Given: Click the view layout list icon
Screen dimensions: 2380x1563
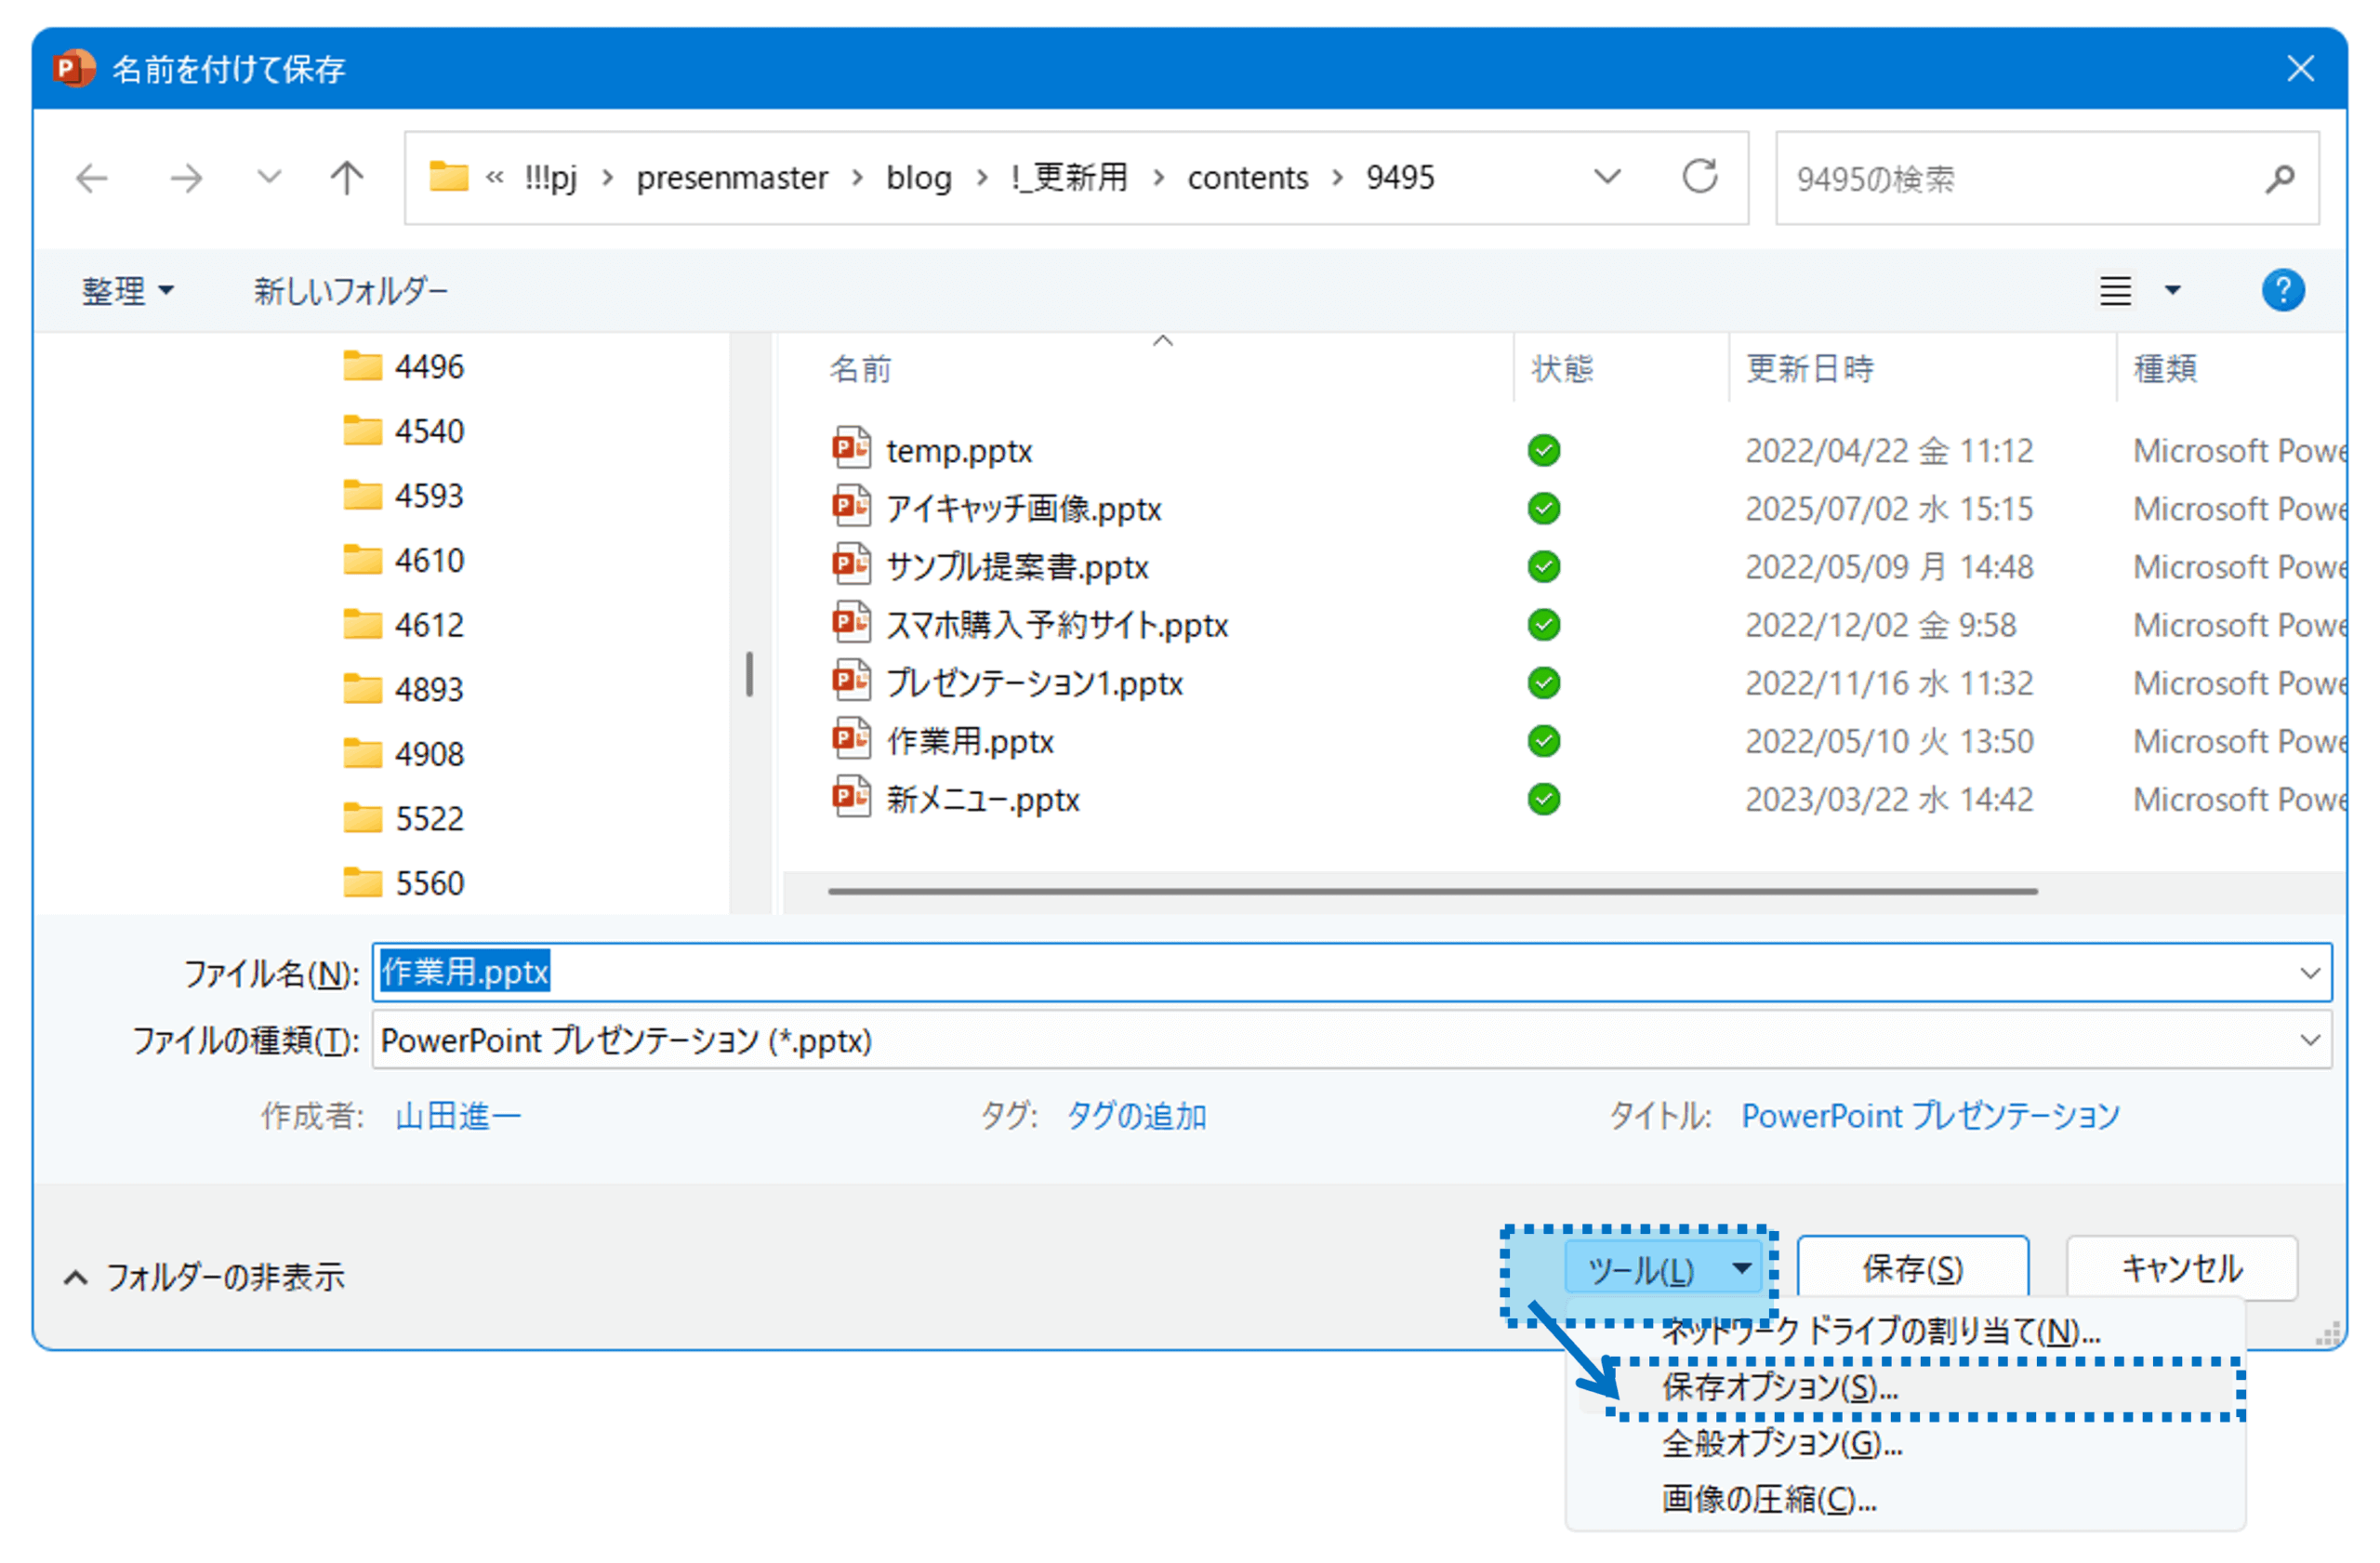Looking at the screenshot, I should click(2115, 291).
